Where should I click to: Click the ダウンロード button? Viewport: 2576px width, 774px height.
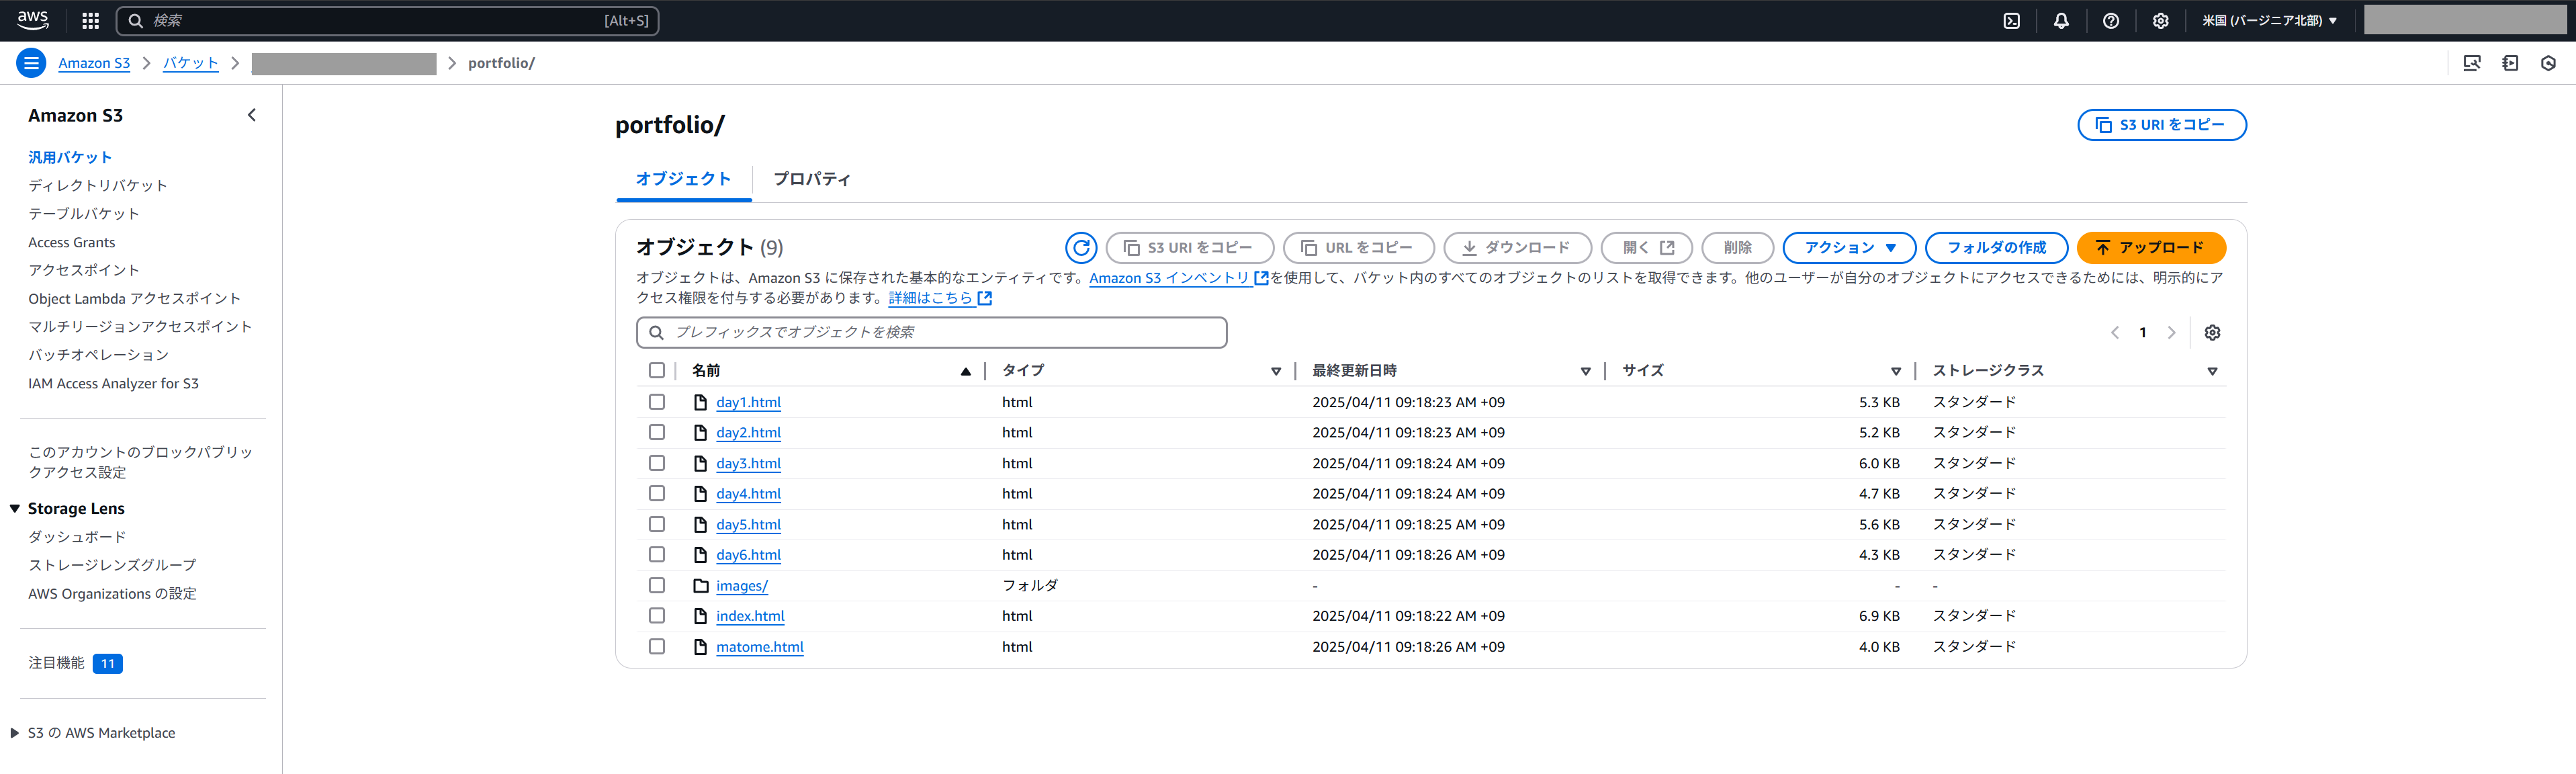click(x=1517, y=247)
